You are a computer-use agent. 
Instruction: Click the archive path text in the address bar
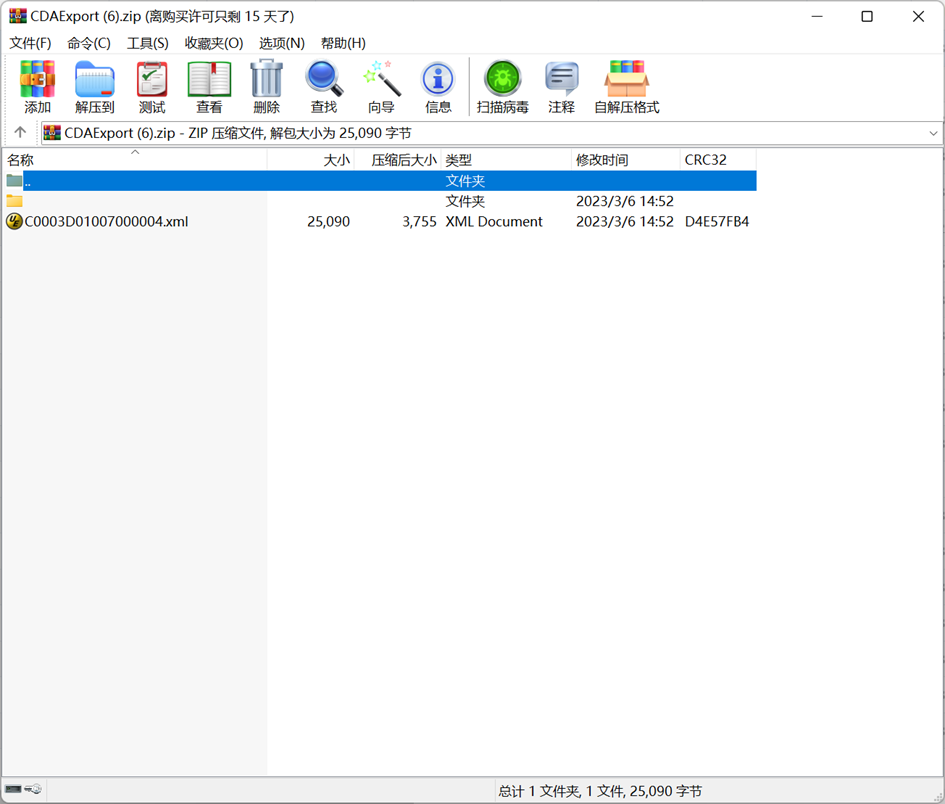237,133
